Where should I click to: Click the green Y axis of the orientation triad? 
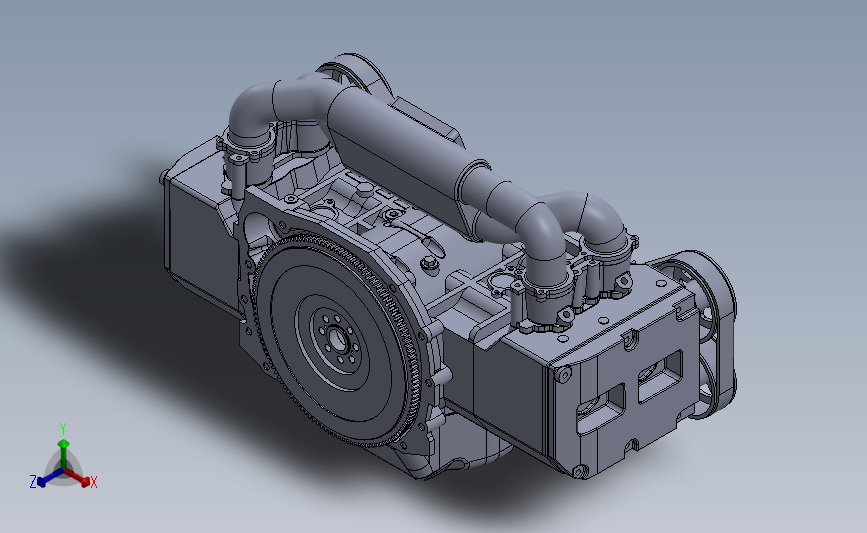click(64, 452)
